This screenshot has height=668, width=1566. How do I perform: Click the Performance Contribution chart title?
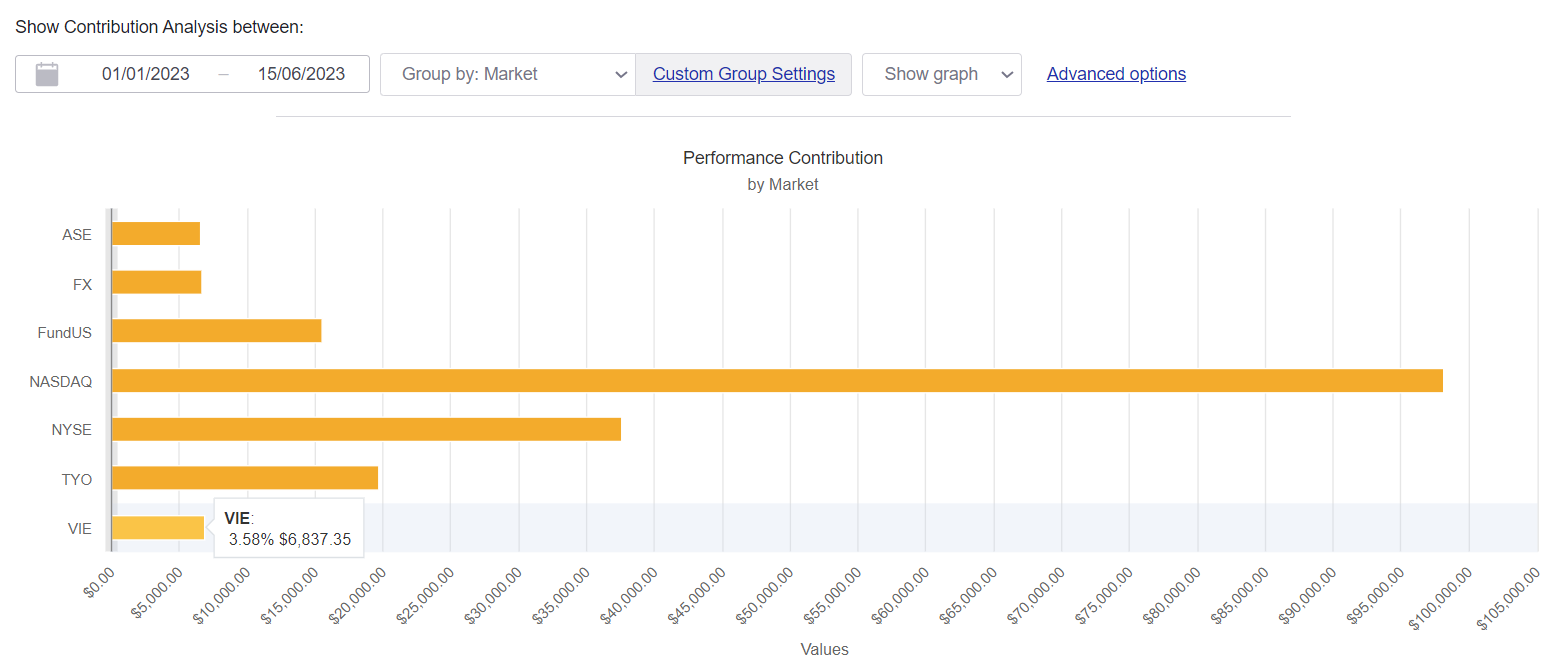[x=783, y=157]
